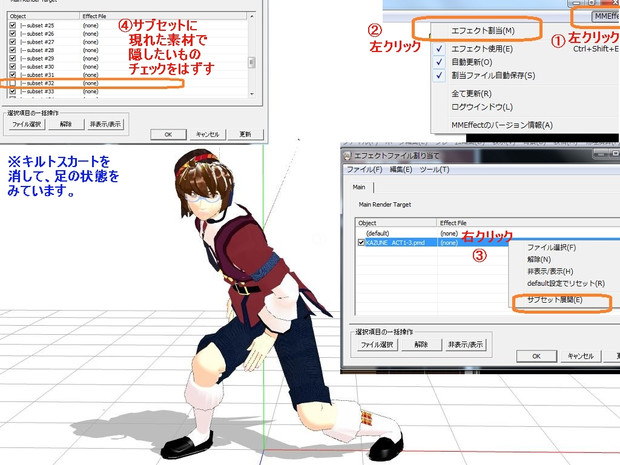Choose エフェクト割当(M) from MMEffect menu
Viewport: 620px width, 465px height.
click(483, 30)
